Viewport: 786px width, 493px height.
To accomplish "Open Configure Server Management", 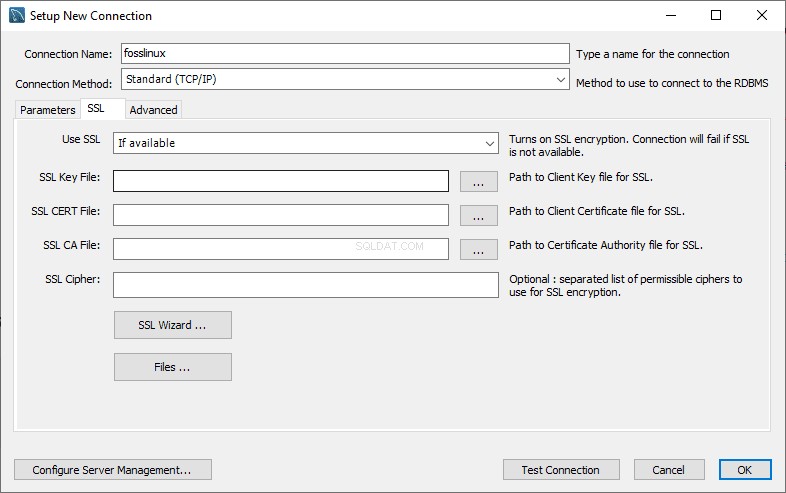I will pos(112,470).
